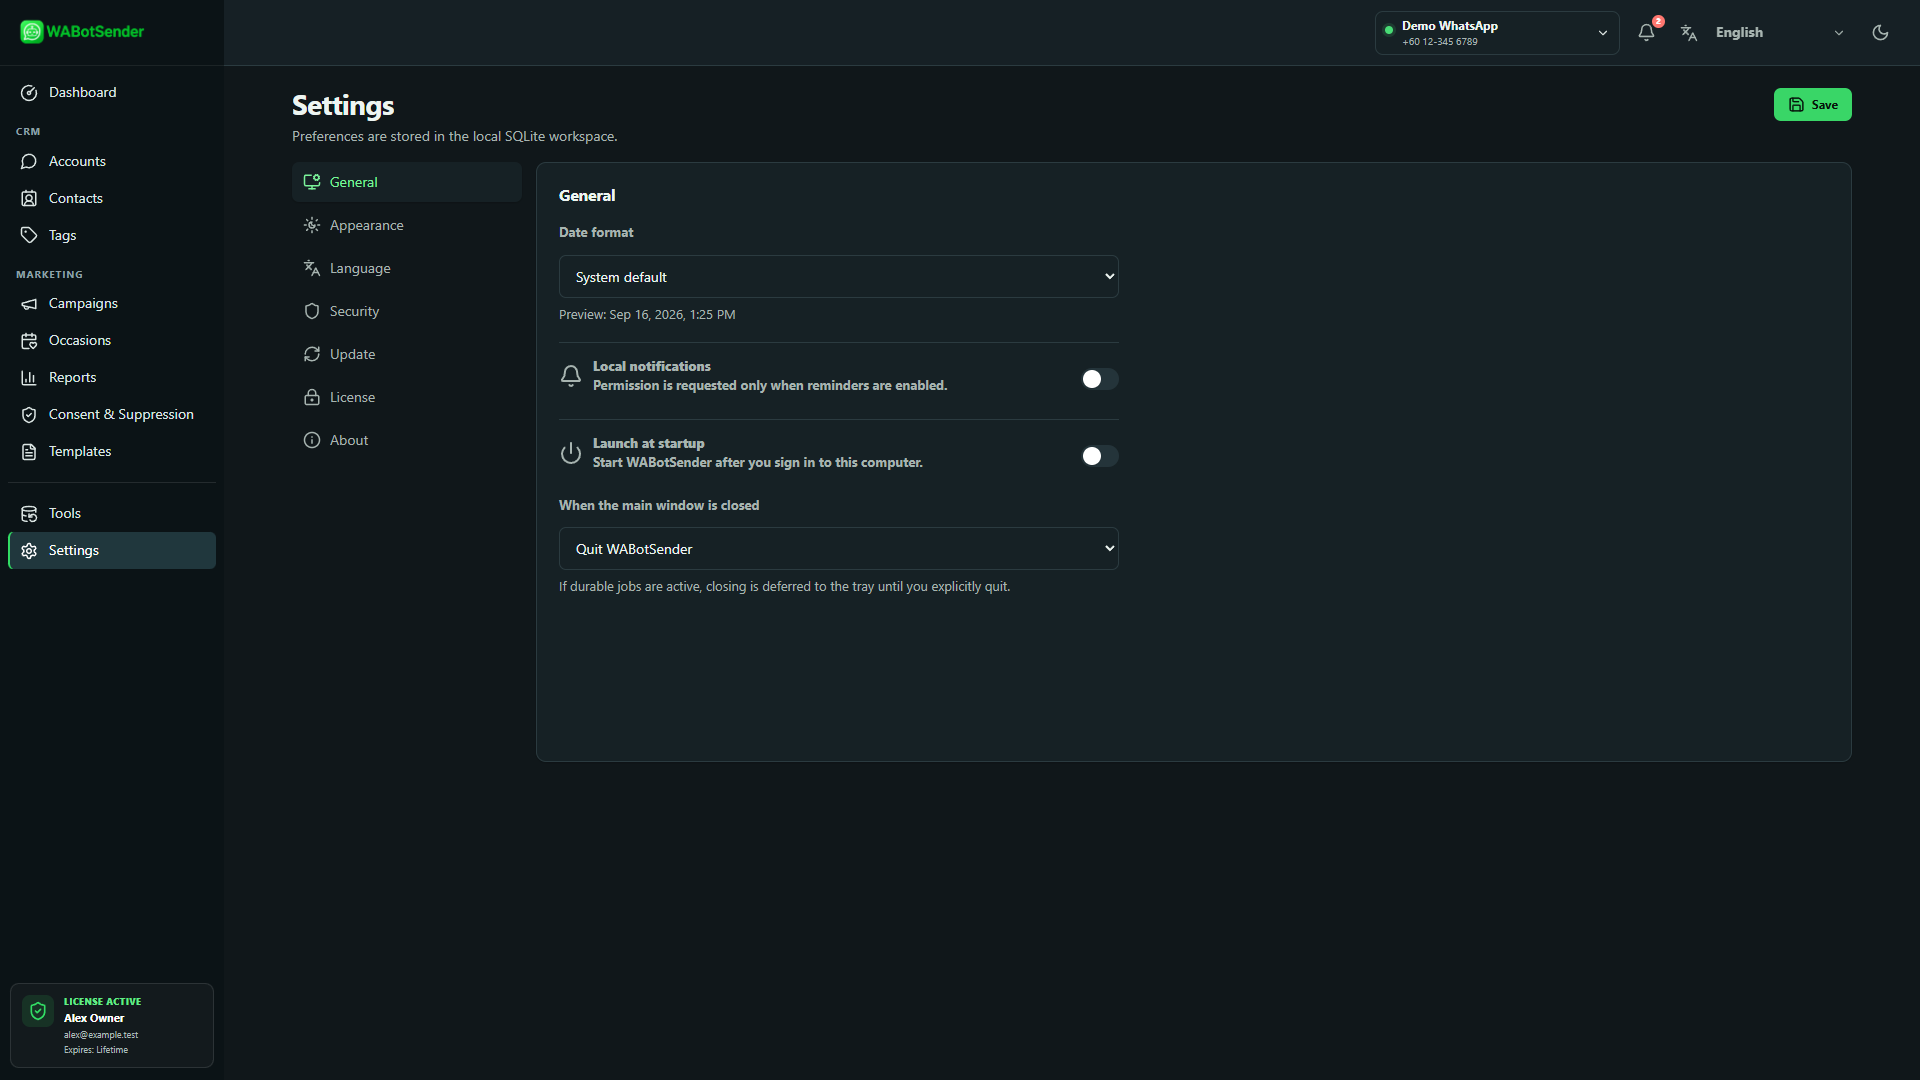Click the Tools sidebar icon
Image resolution: width=1920 pixels, height=1080 pixels.
tap(29, 513)
